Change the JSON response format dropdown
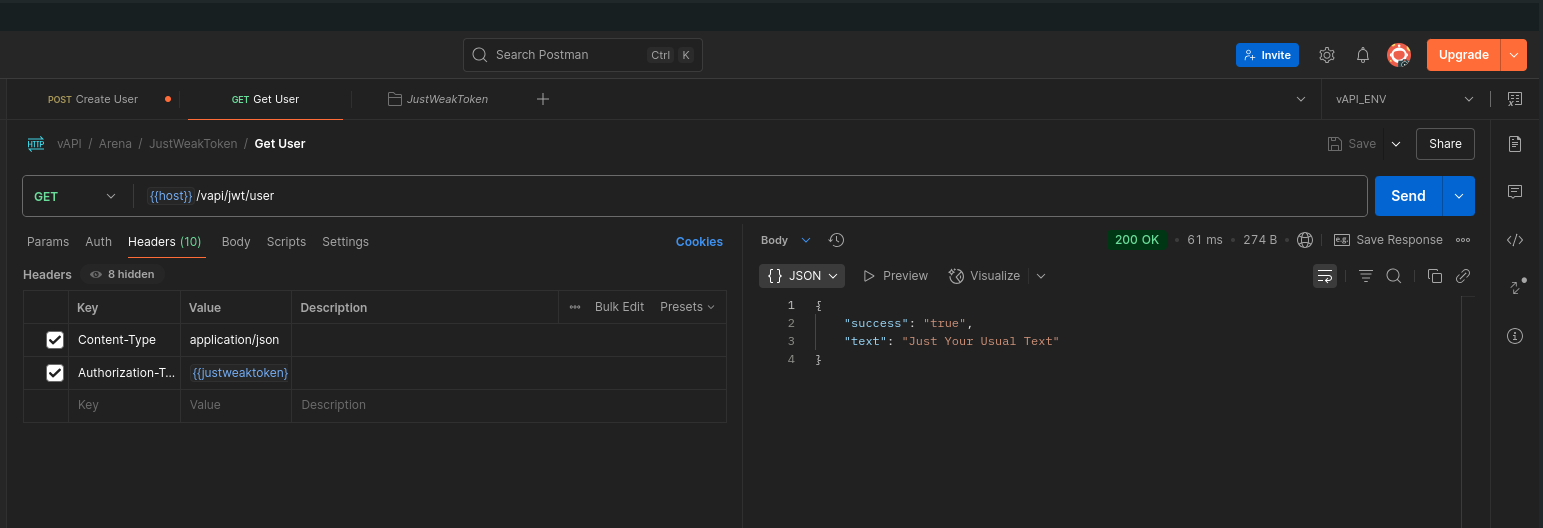Viewport: 1543px width, 528px height. coord(802,276)
